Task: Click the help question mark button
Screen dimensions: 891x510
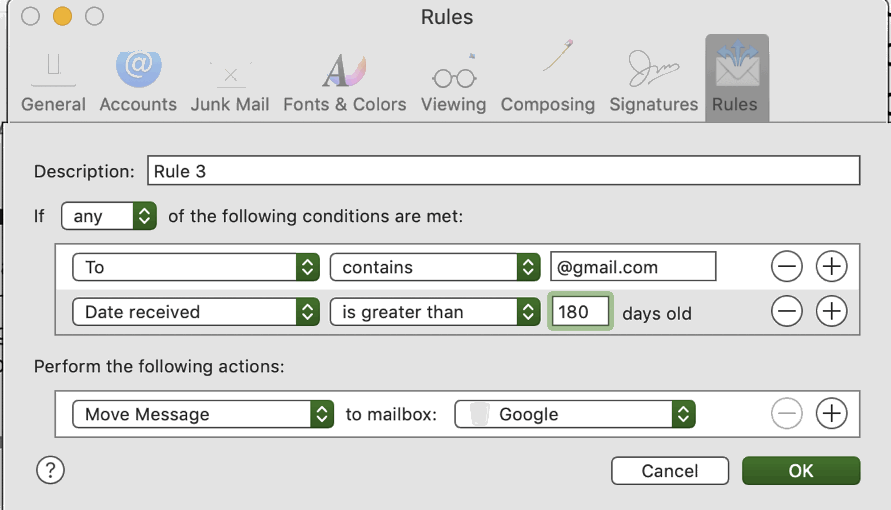Action: 50,470
